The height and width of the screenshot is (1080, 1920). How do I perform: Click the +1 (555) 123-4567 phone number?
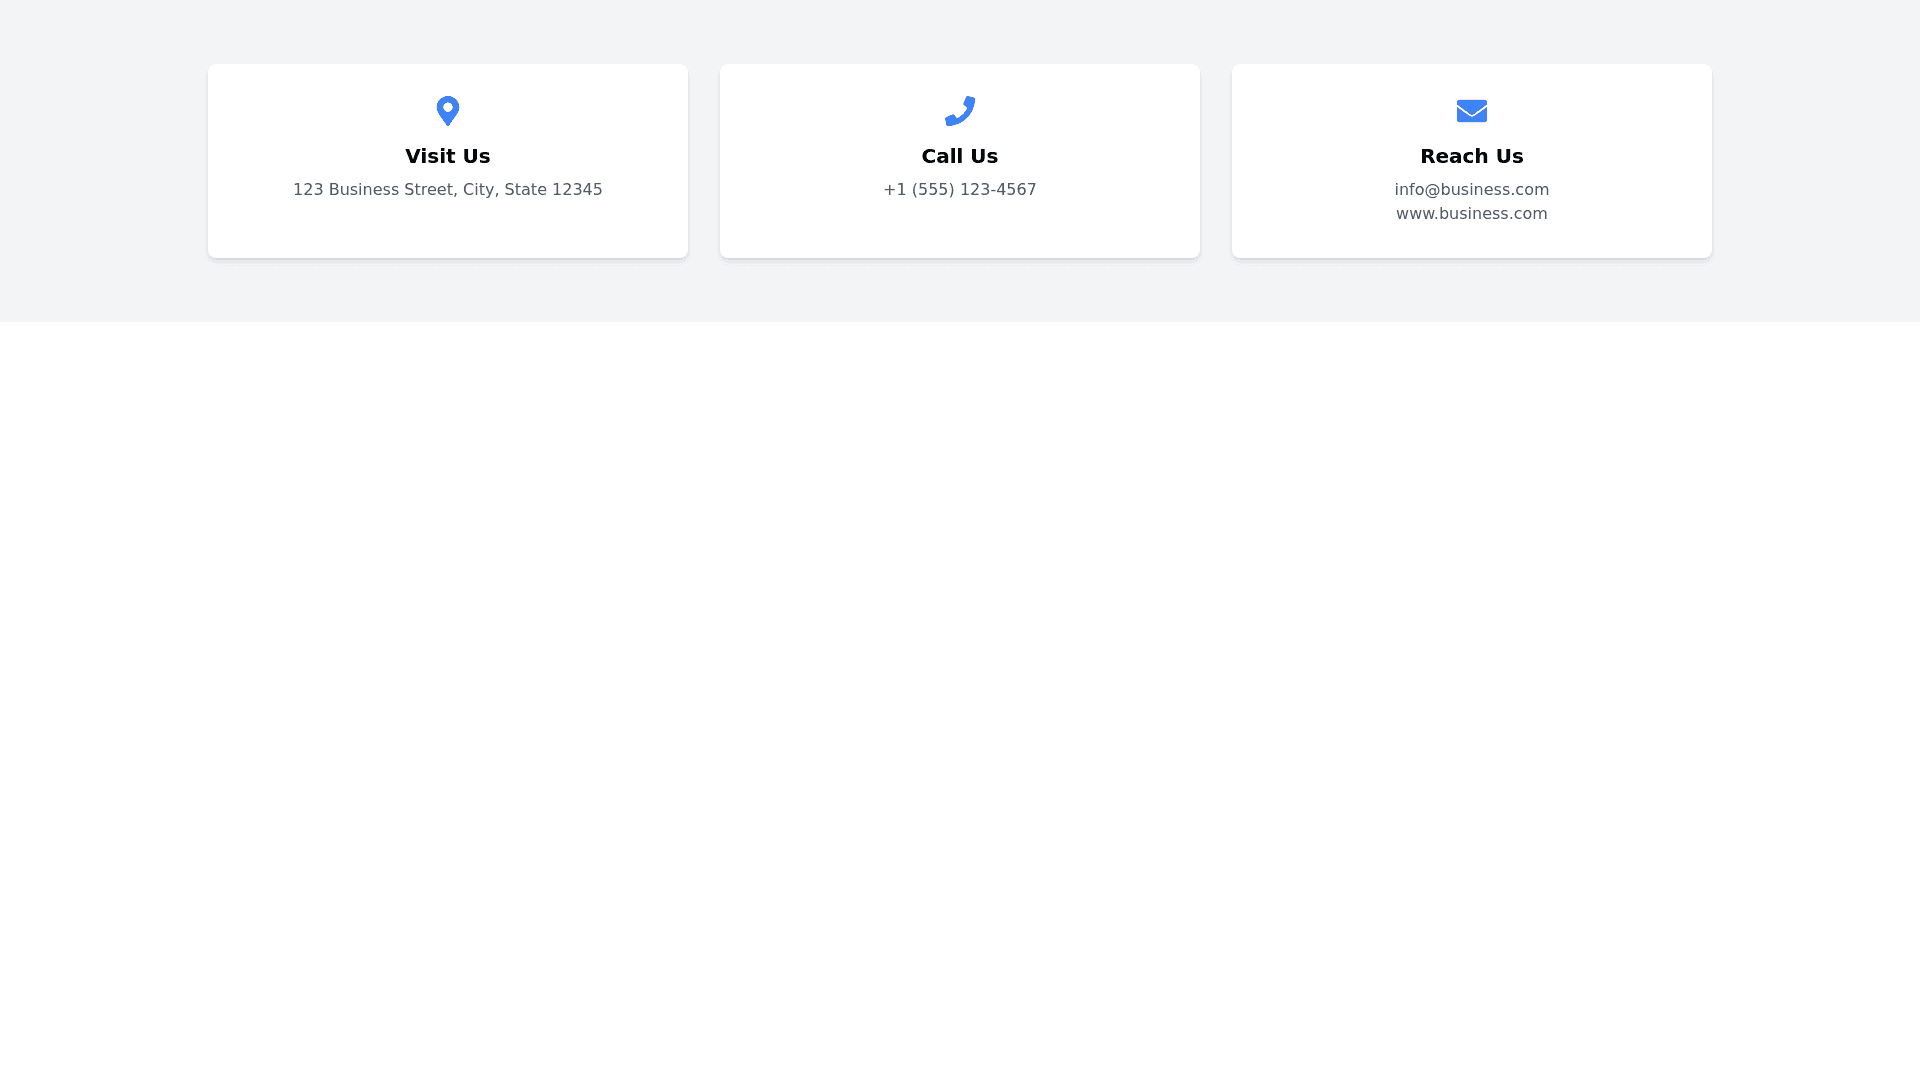click(x=959, y=190)
